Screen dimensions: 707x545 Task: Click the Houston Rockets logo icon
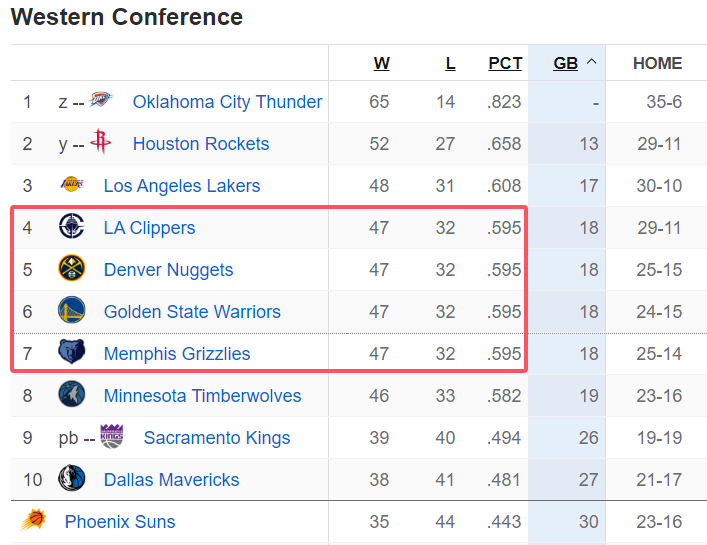coord(101,143)
